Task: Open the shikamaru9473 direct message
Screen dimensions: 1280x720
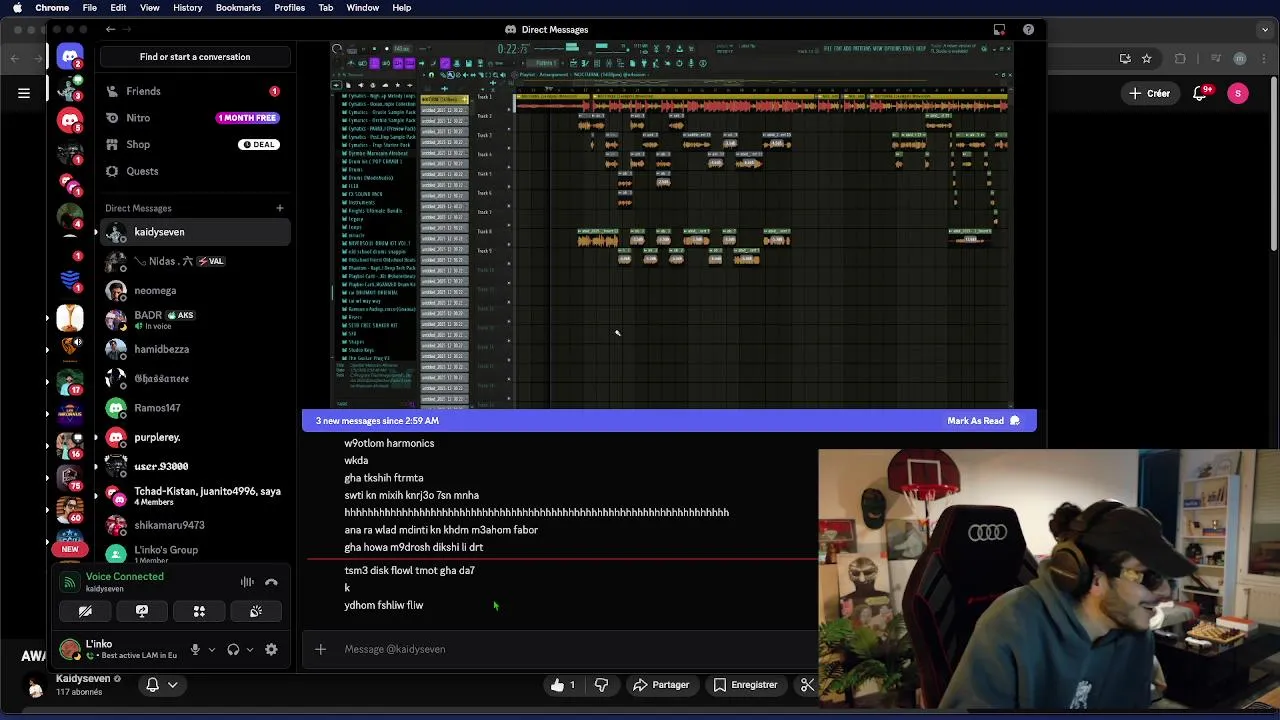Action: pyautogui.click(x=195, y=525)
